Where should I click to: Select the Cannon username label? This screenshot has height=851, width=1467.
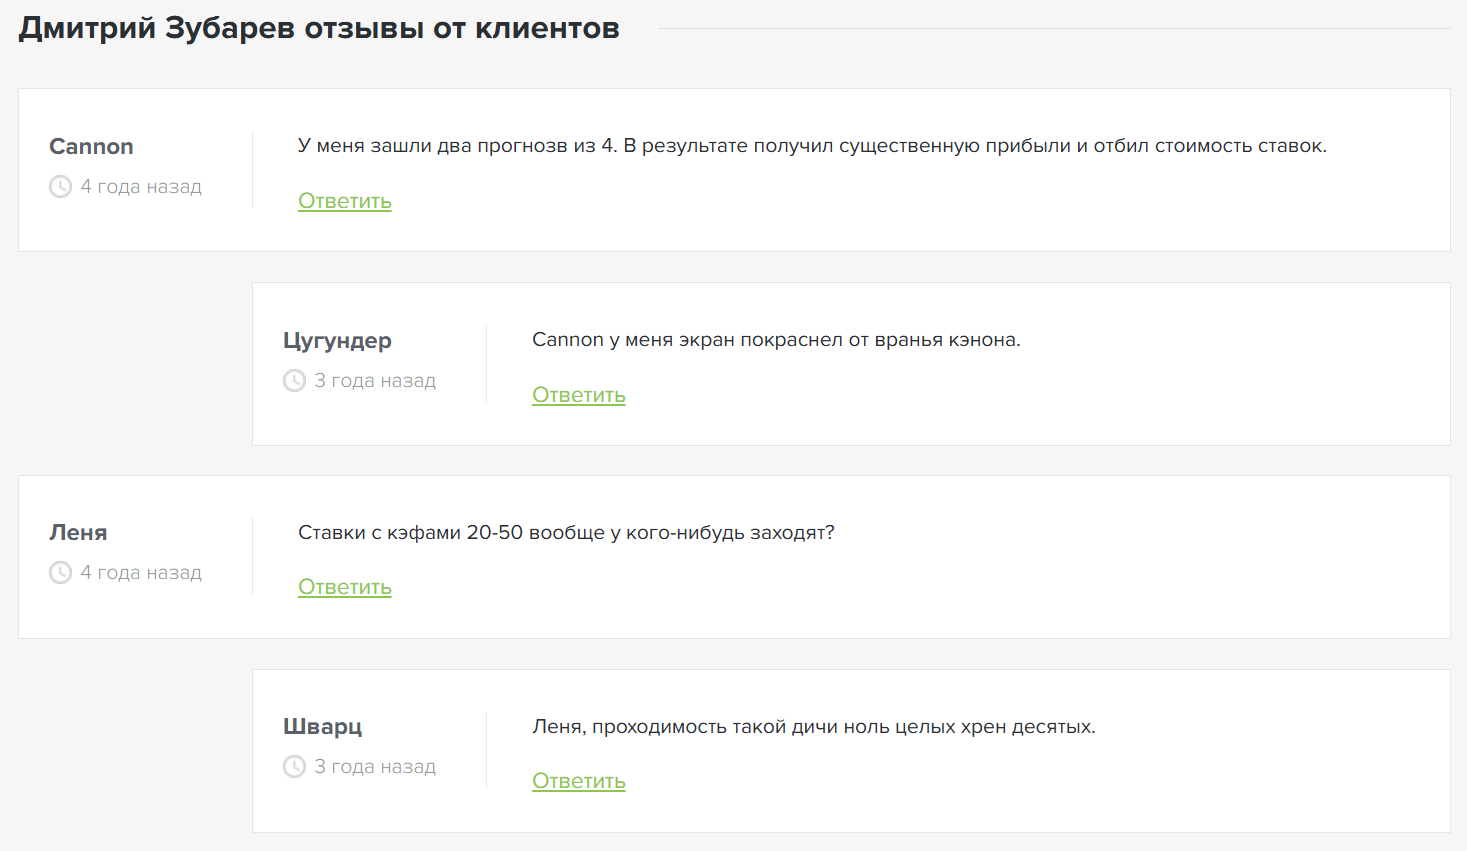click(91, 146)
